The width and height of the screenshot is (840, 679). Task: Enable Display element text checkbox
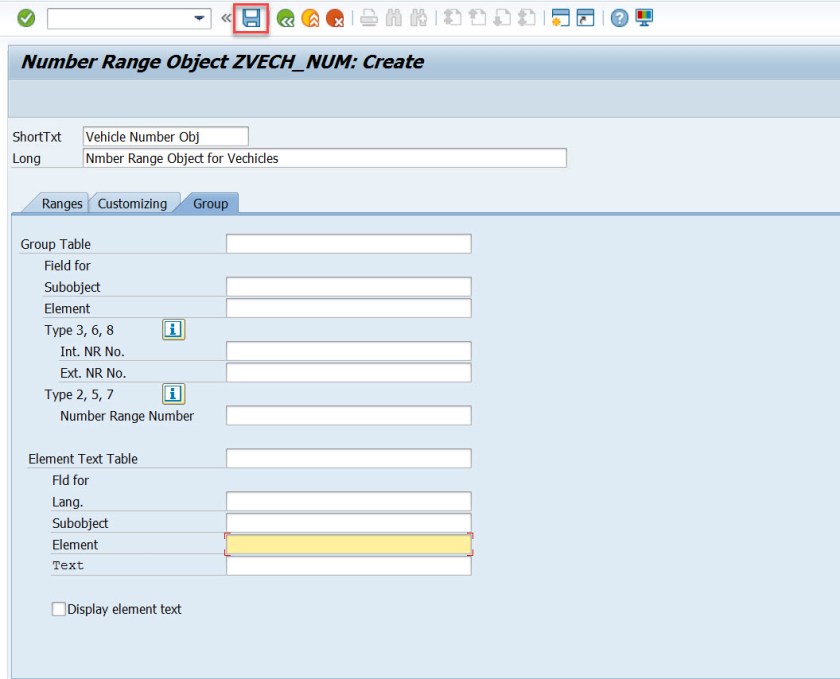(58, 609)
